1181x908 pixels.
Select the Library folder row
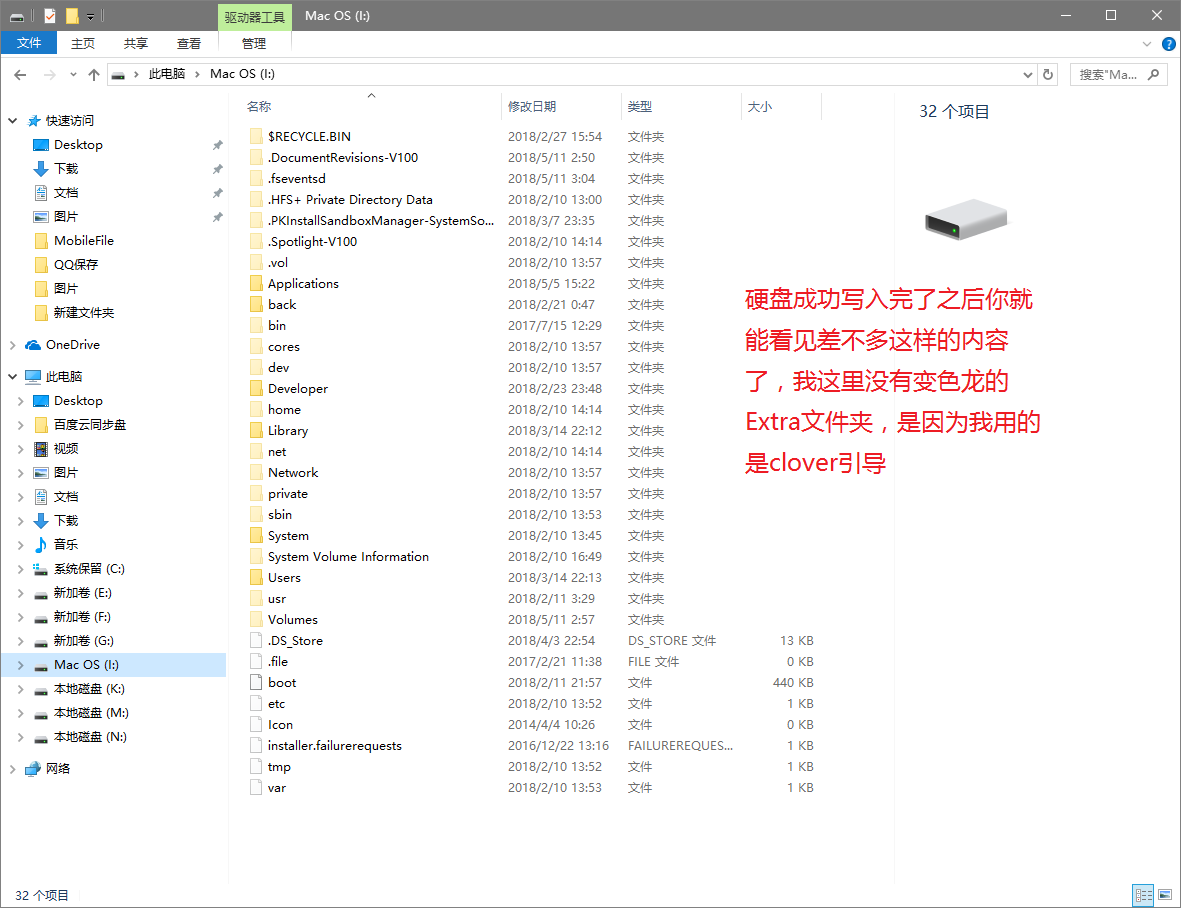click(x=531, y=431)
